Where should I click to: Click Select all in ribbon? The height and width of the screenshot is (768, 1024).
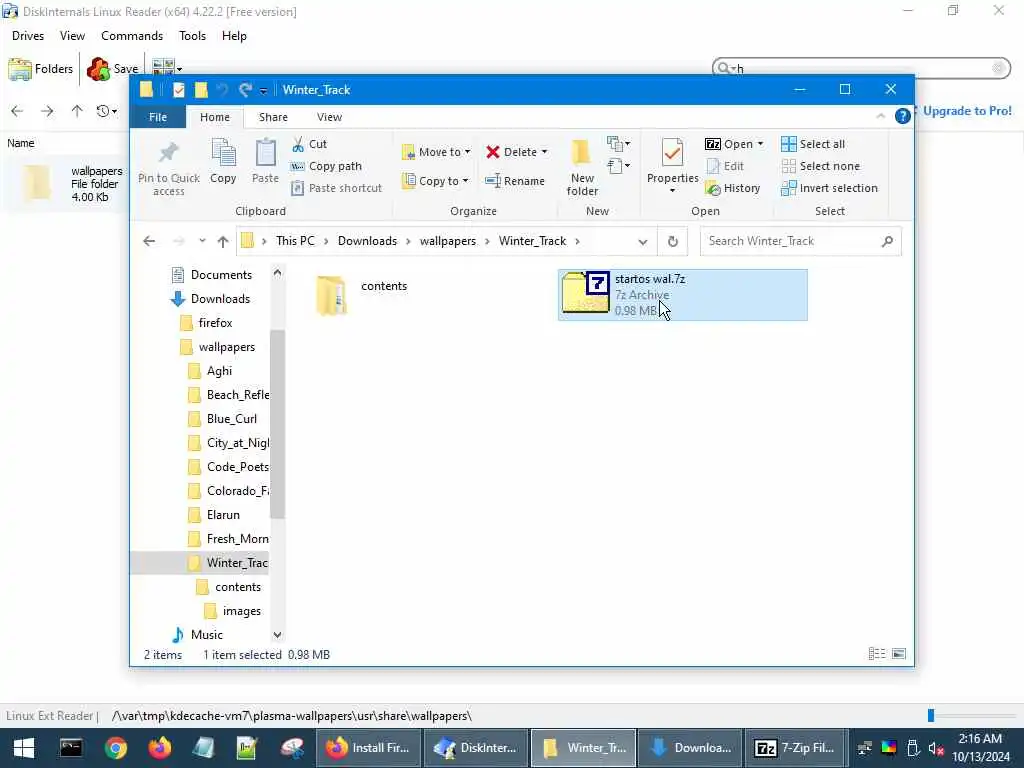pos(813,144)
